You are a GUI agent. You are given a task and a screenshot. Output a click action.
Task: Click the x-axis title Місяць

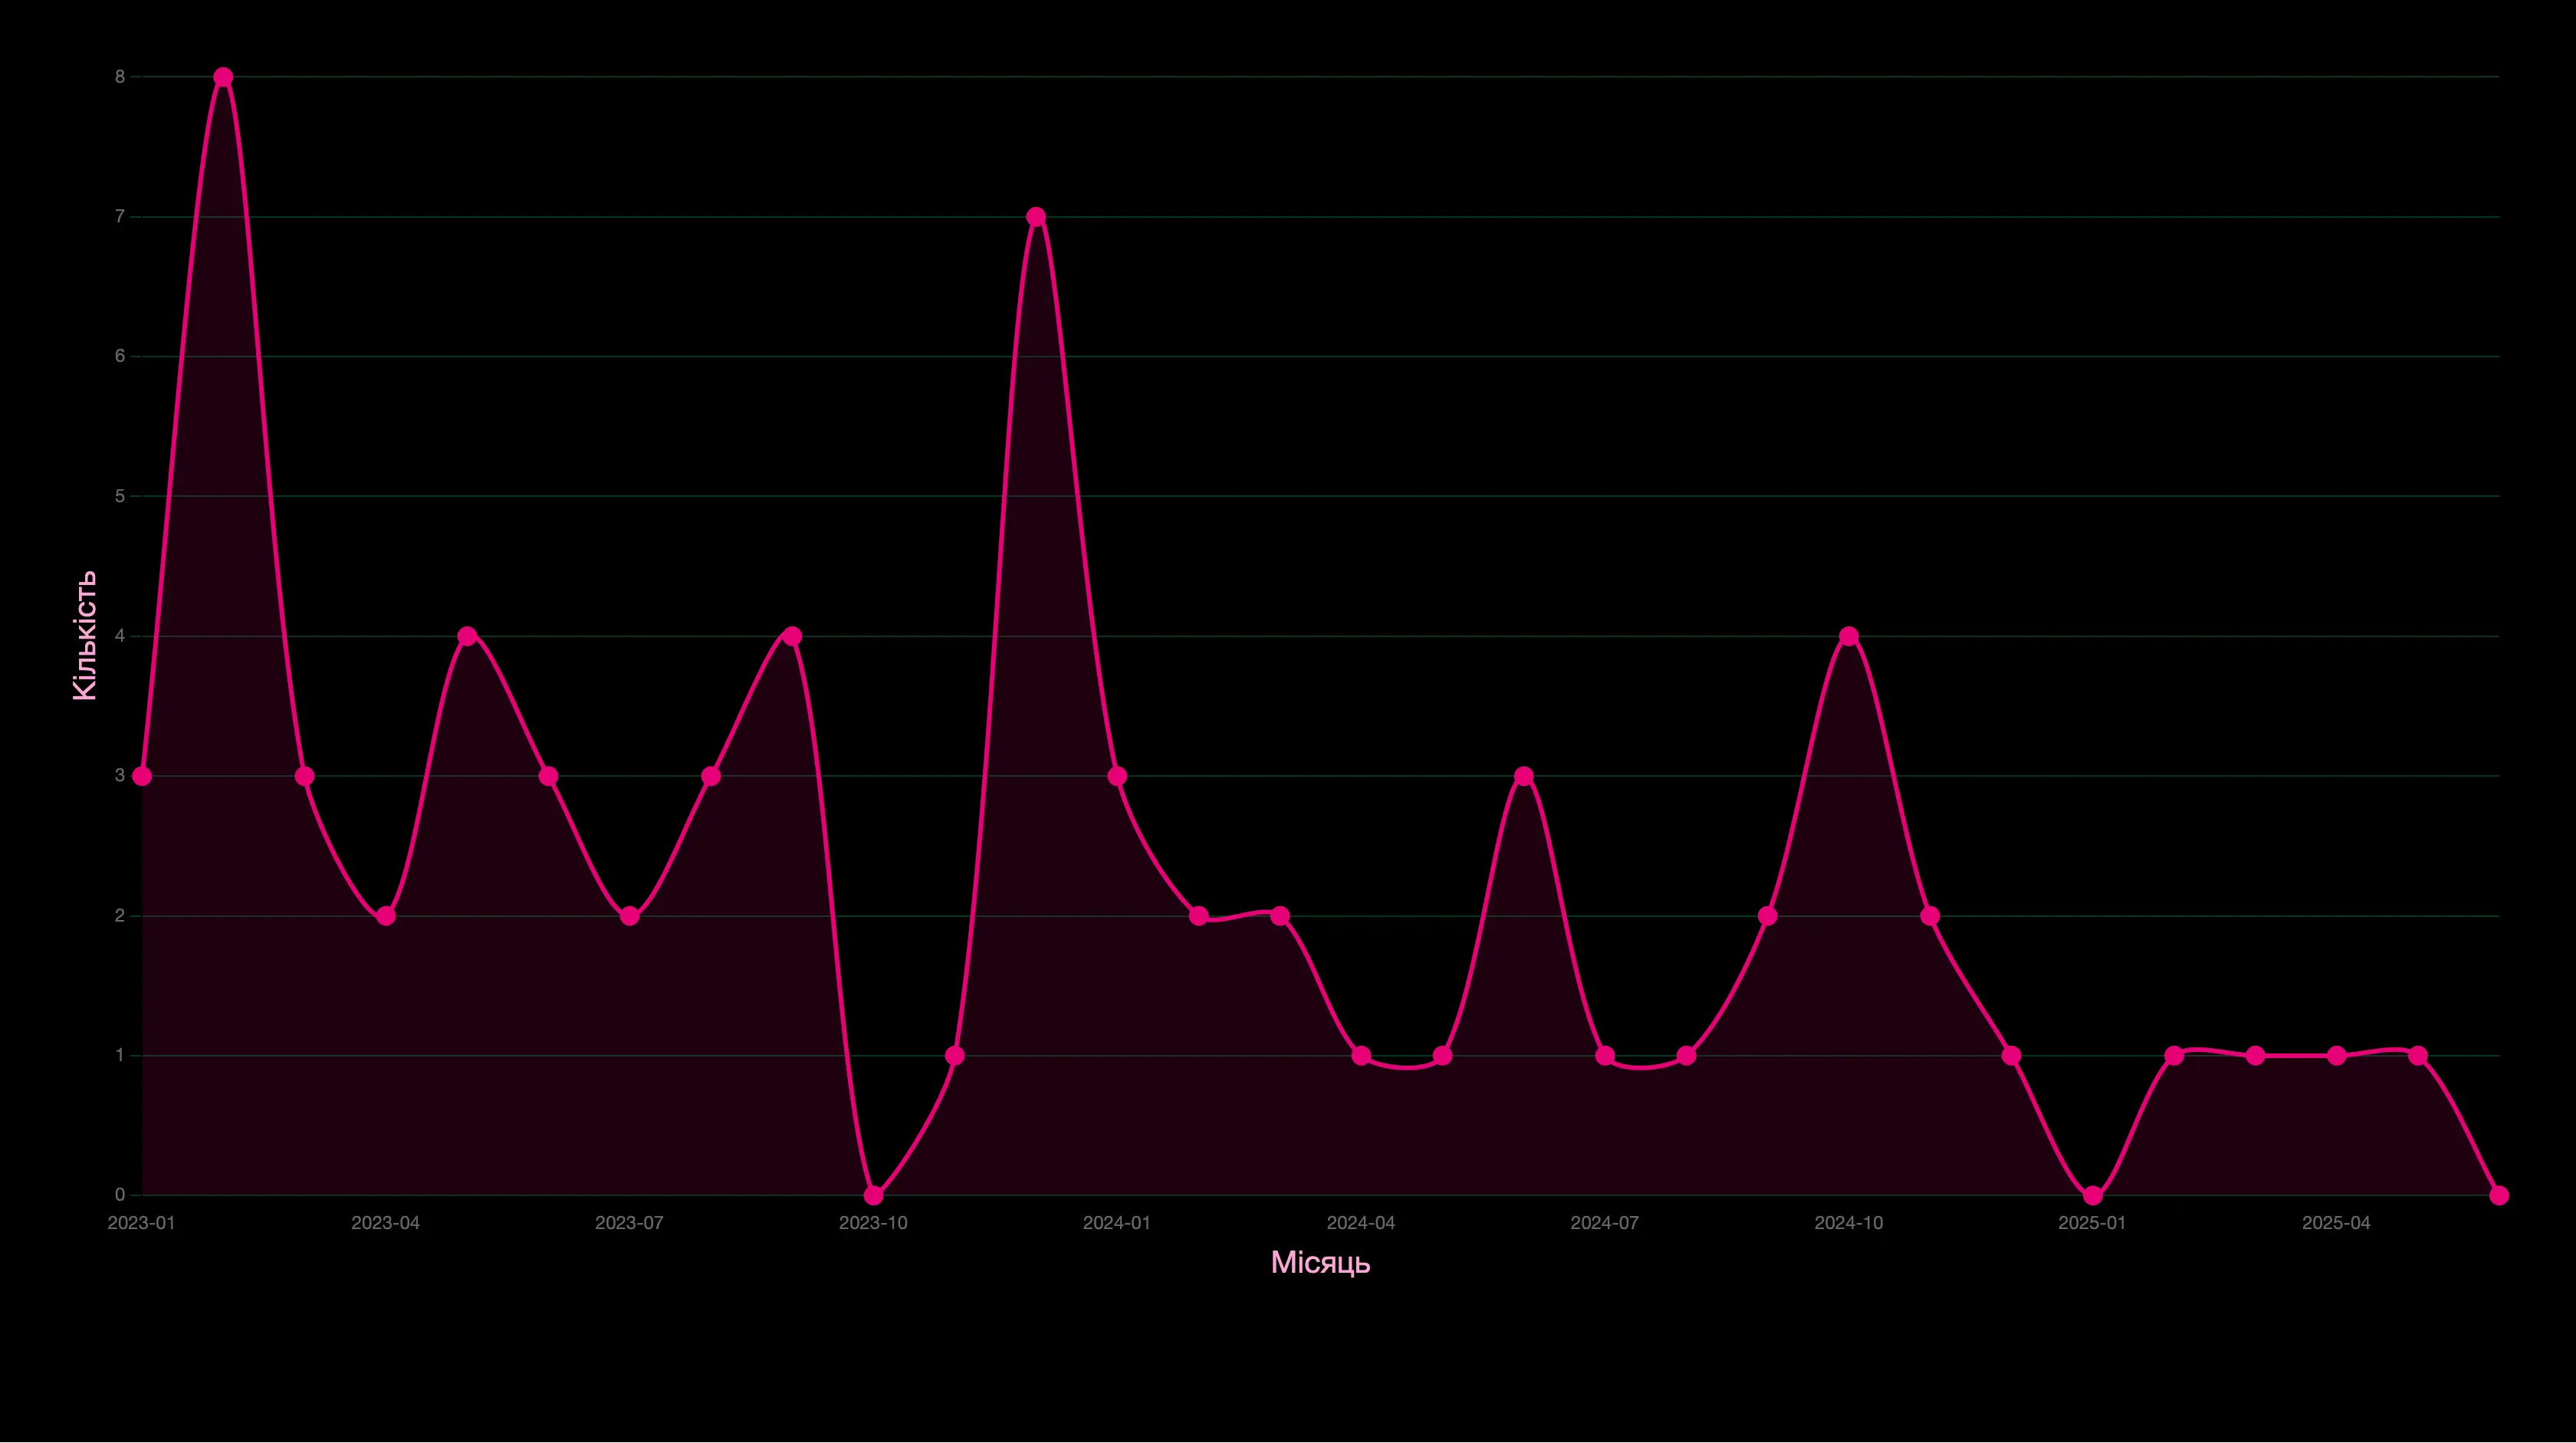click(x=1320, y=1263)
